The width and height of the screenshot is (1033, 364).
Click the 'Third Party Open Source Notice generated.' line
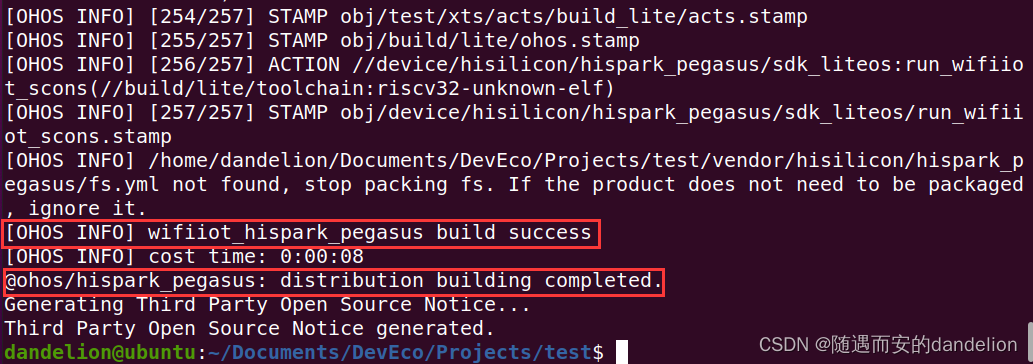tap(250, 328)
